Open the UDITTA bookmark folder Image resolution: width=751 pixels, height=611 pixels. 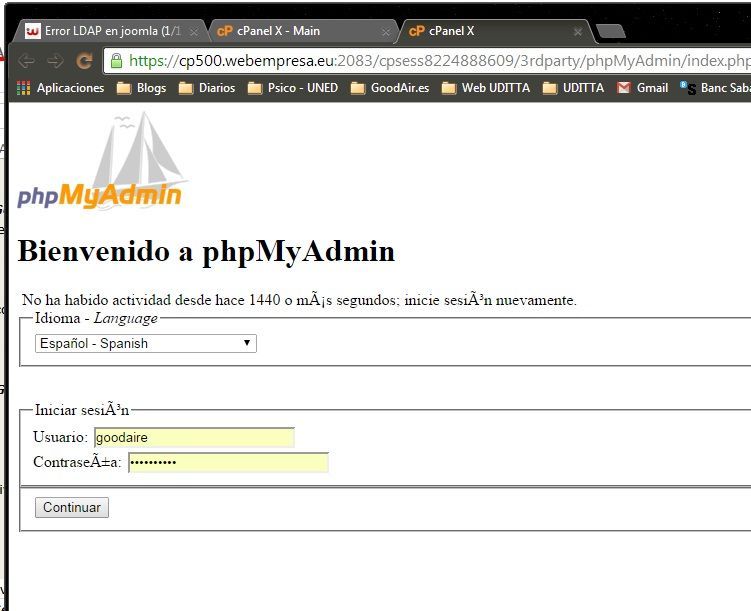click(x=573, y=88)
